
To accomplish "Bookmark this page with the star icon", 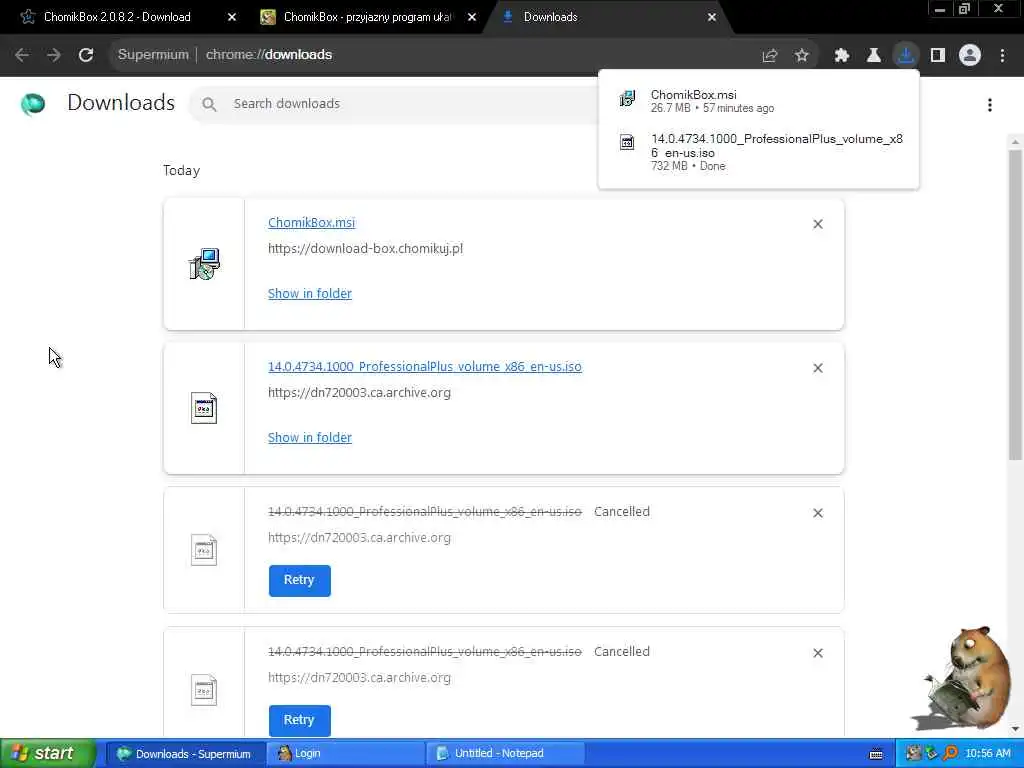I will pos(802,56).
